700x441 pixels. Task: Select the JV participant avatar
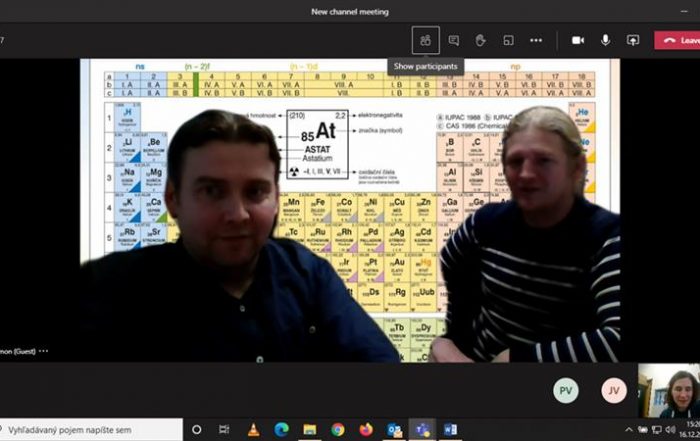[614, 391]
